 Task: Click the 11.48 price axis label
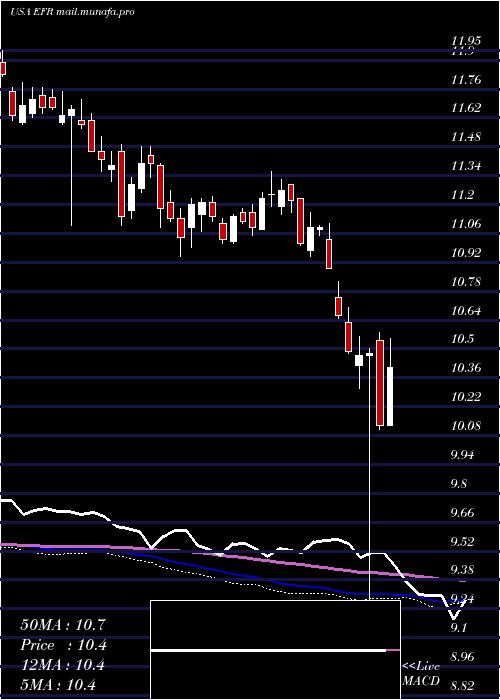pyautogui.click(x=466, y=137)
